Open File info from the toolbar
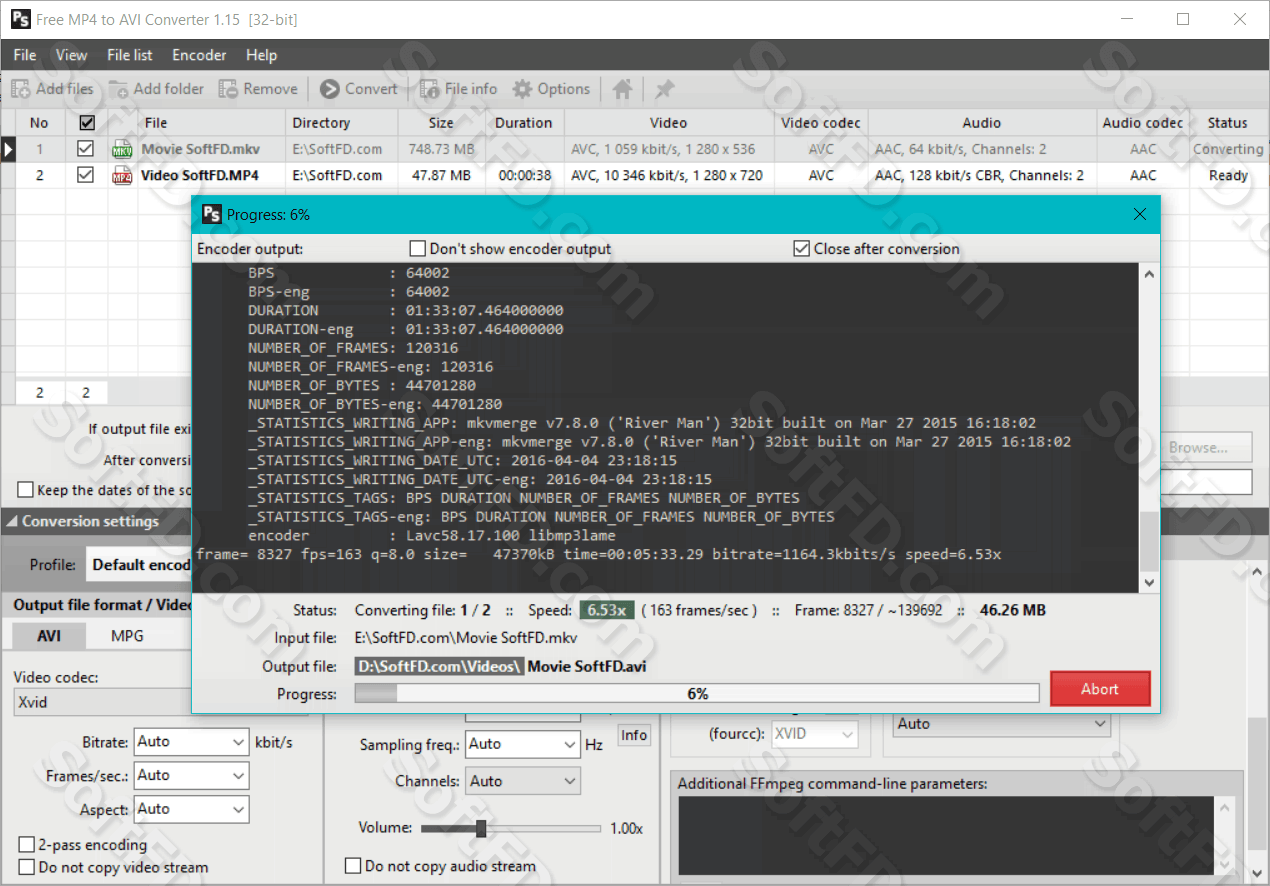This screenshot has width=1270, height=886. pos(430,89)
